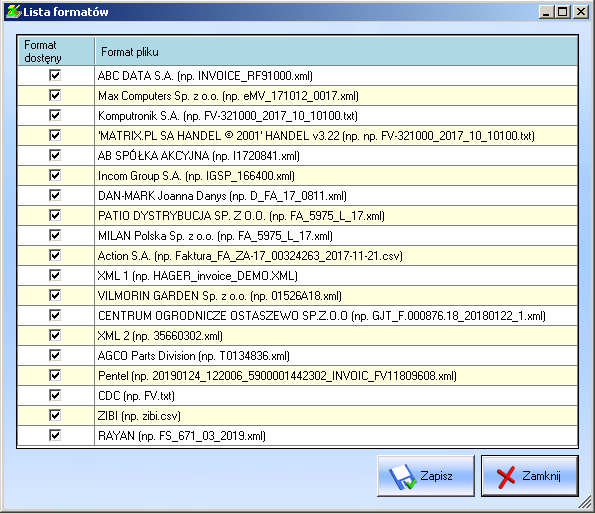595x514 pixels.
Task: Select the VILMORIN GARDEN row
Action: pyautogui.click(x=298, y=296)
